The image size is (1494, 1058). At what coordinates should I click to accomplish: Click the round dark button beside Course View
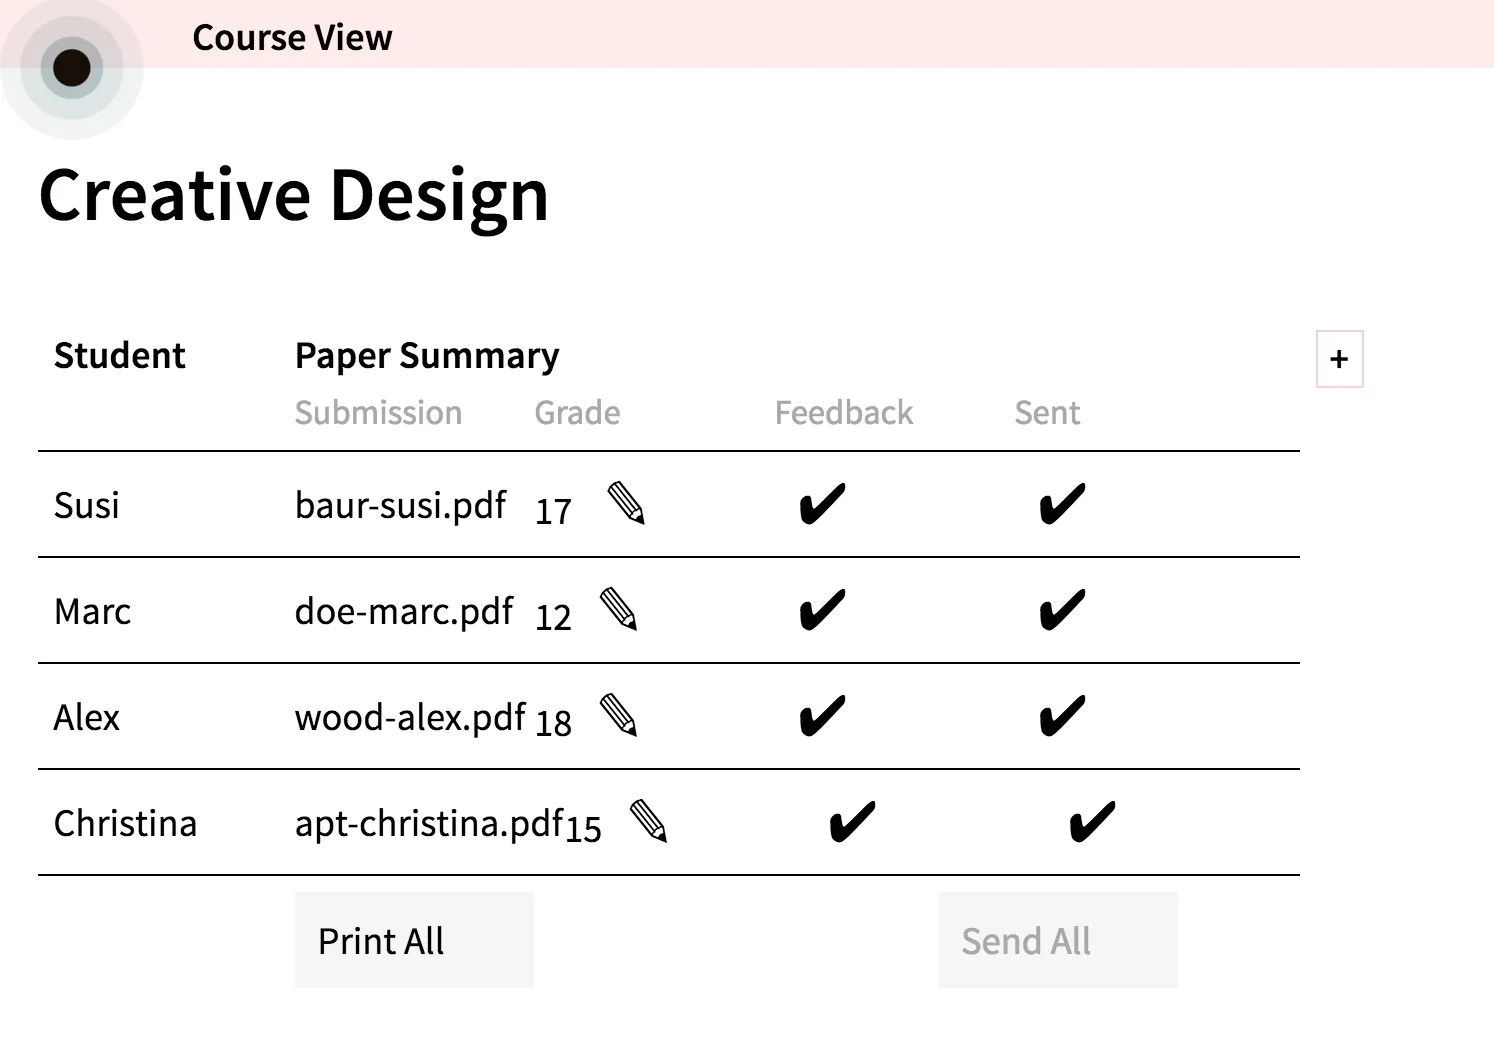point(72,68)
